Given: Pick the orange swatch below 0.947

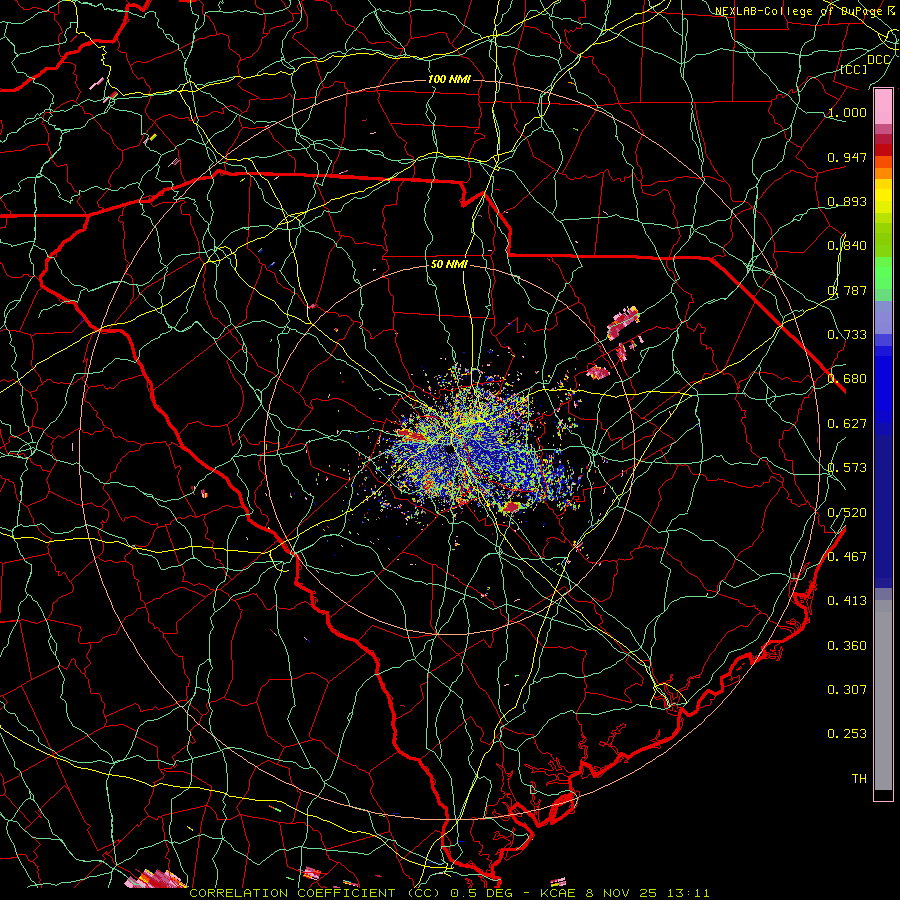Looking at the screenshot, I should click(883, 173).
